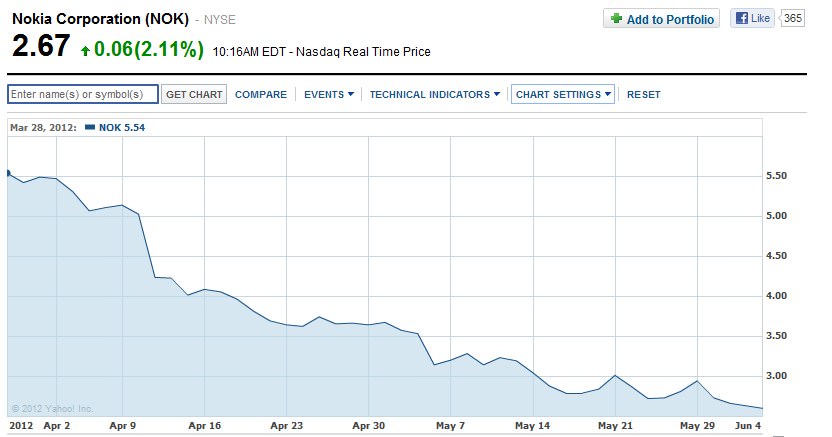Click the NYSE exchange label

coord(219,20)
